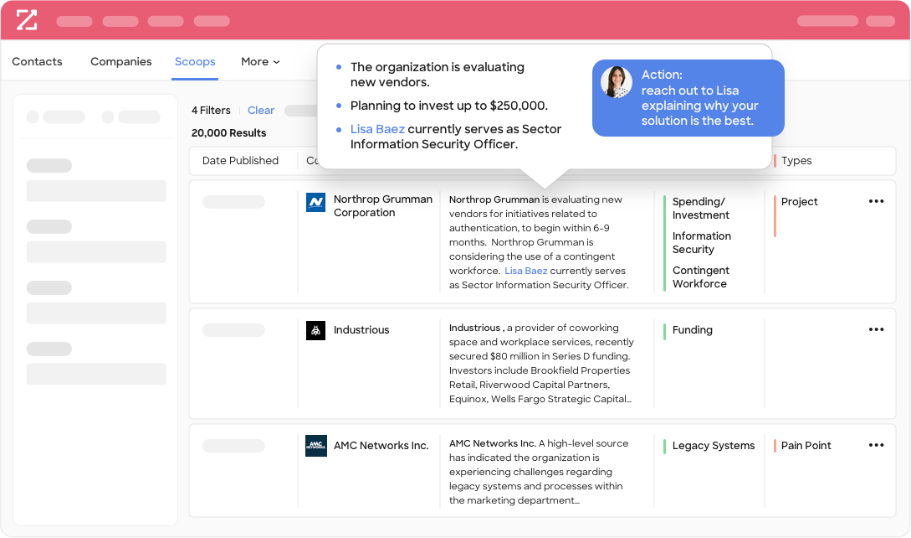Select the Legacy Systems topic
This screenshot has width=911, height=538.
coord(713,446)
